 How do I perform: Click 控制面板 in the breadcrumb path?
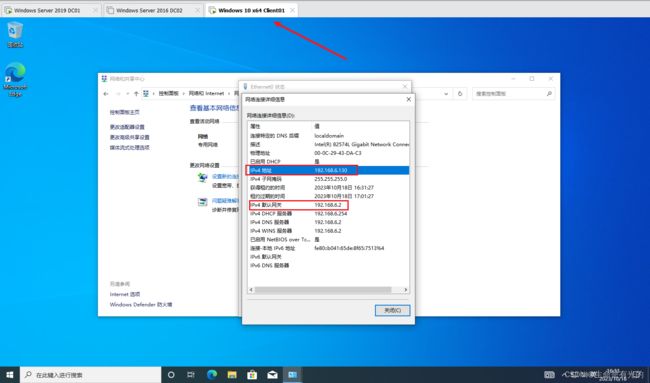click(169, 94)
